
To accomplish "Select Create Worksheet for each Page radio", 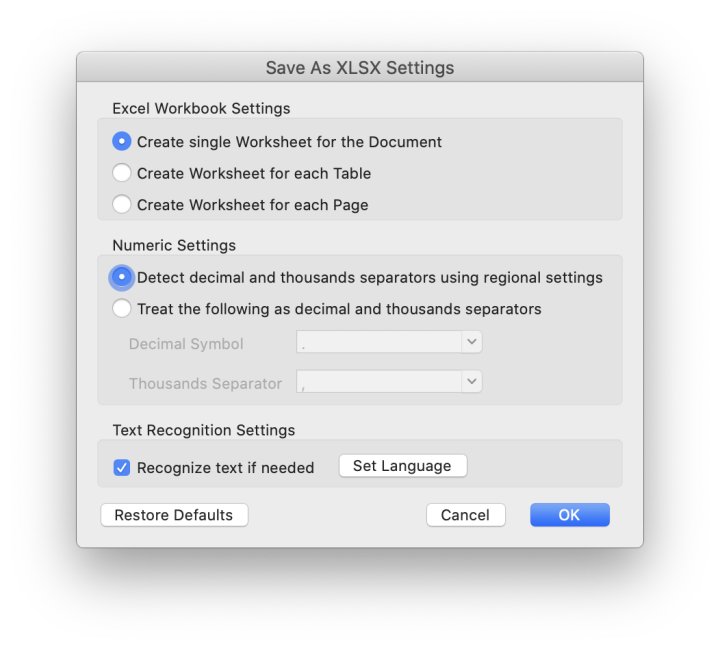I will (122, 205).
